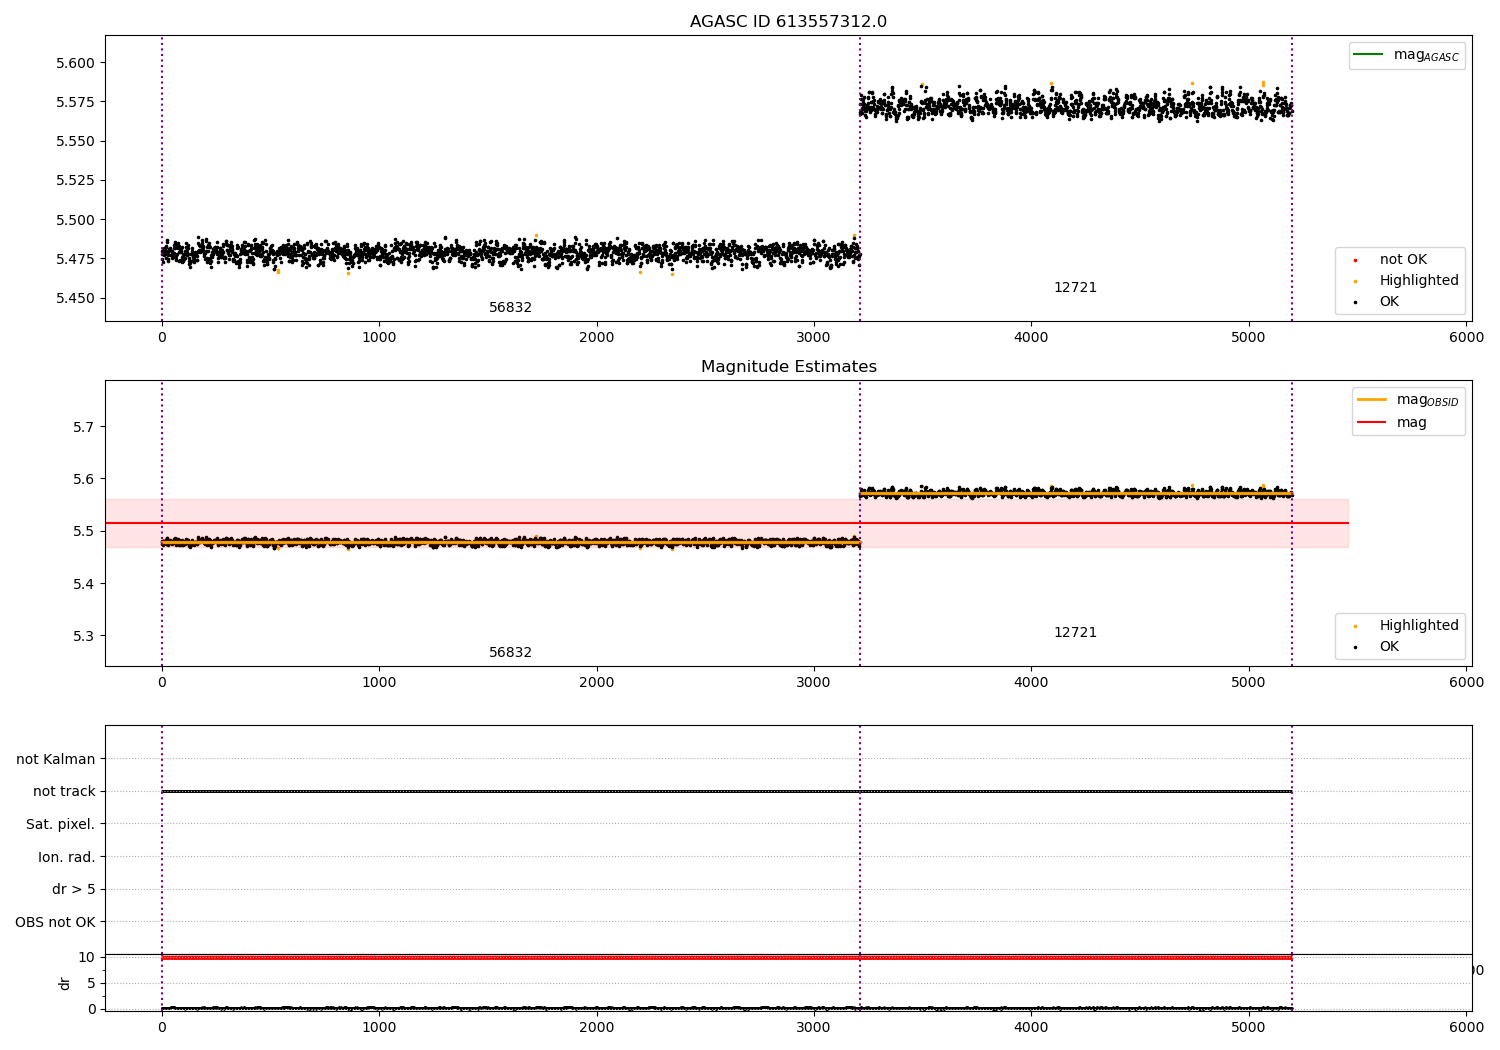Screen dimensions: 1500x1050
Task: Click the orange 'Highlighted' marker in top legend
Action: point(1356,281)
